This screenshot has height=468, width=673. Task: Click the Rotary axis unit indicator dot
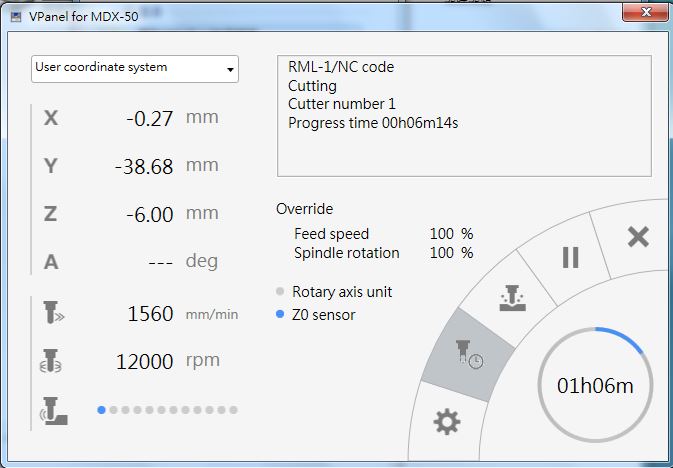[280, 292]
